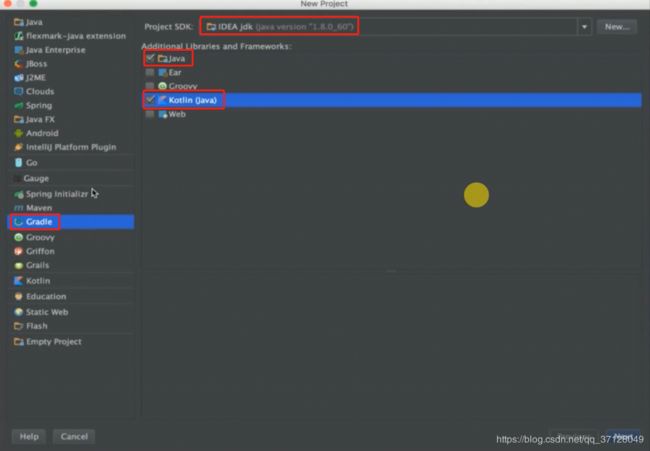Select Java Enterprise project type
Screen dimensions: 650x451
coord(56,50)
